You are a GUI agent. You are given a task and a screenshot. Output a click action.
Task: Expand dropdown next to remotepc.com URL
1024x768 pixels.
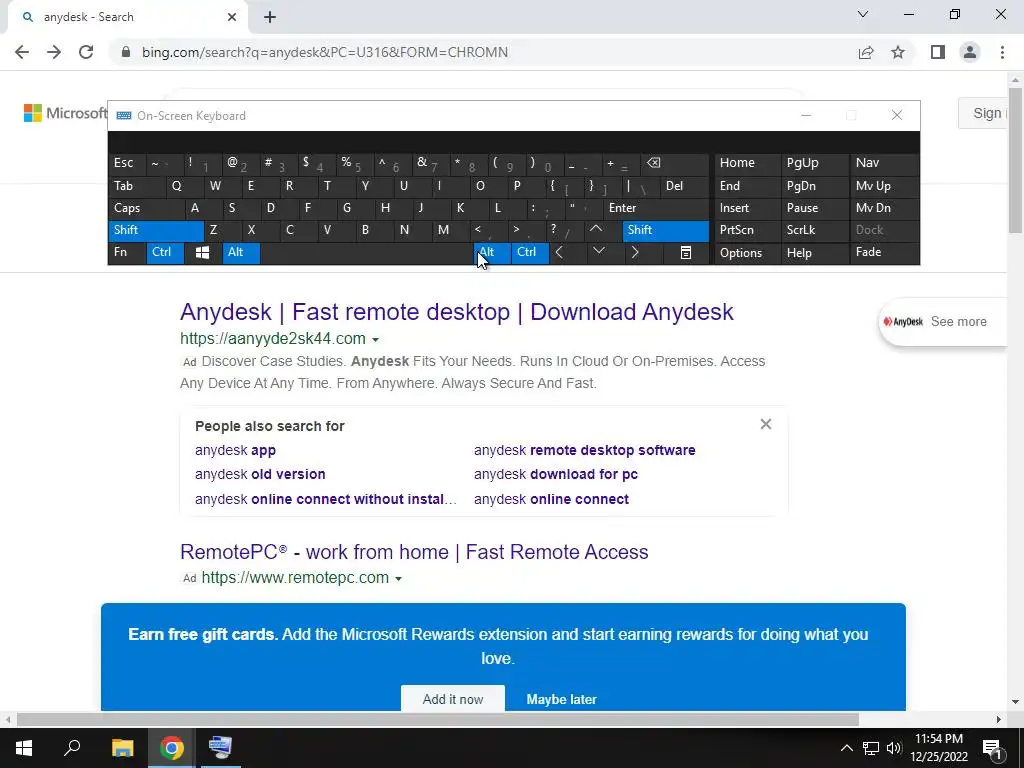(398, 579)
